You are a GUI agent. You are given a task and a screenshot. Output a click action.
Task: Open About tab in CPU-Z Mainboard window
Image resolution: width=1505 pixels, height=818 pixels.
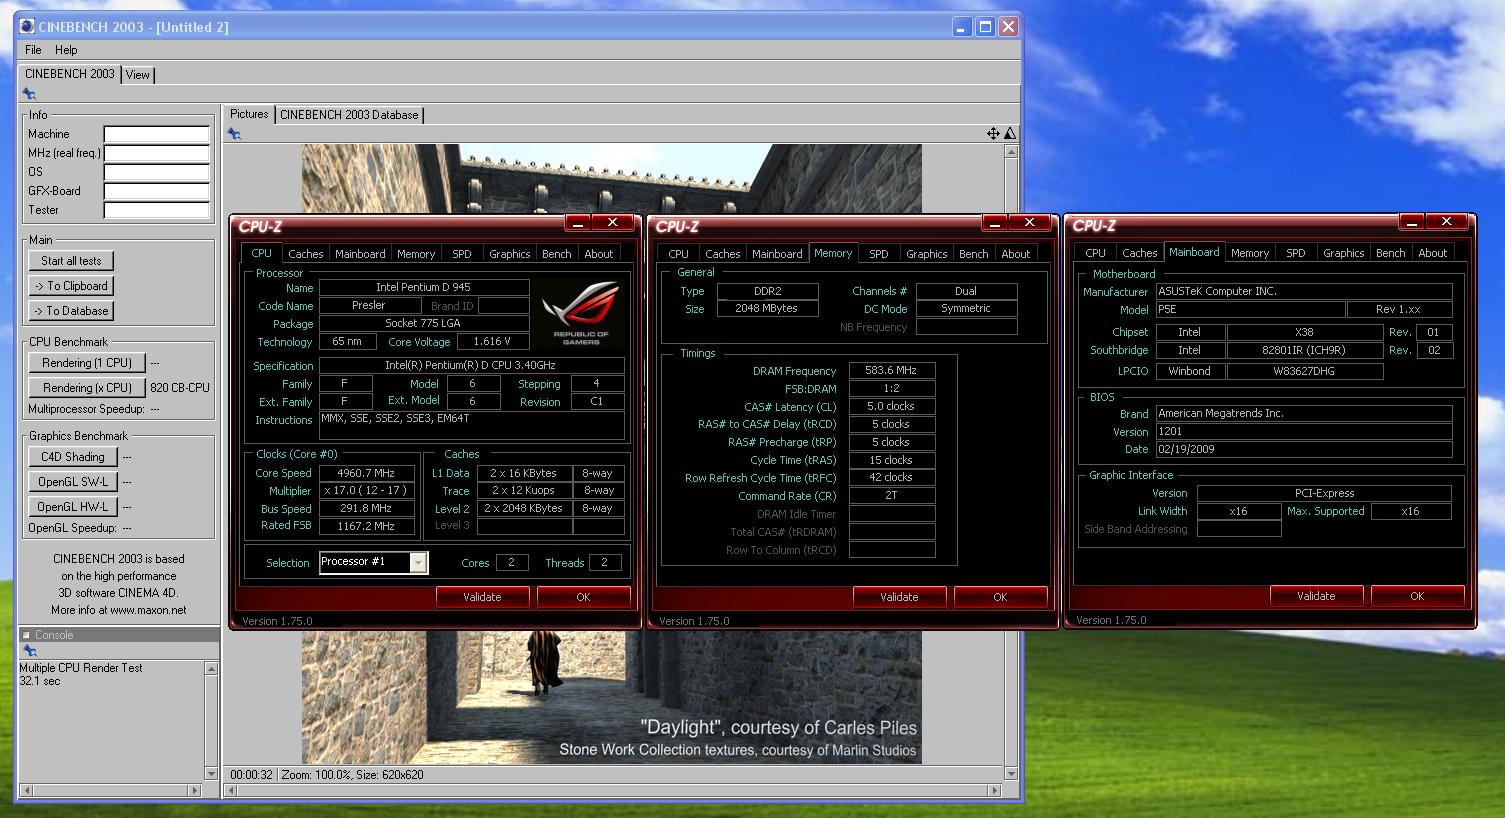coord(1433,253)
